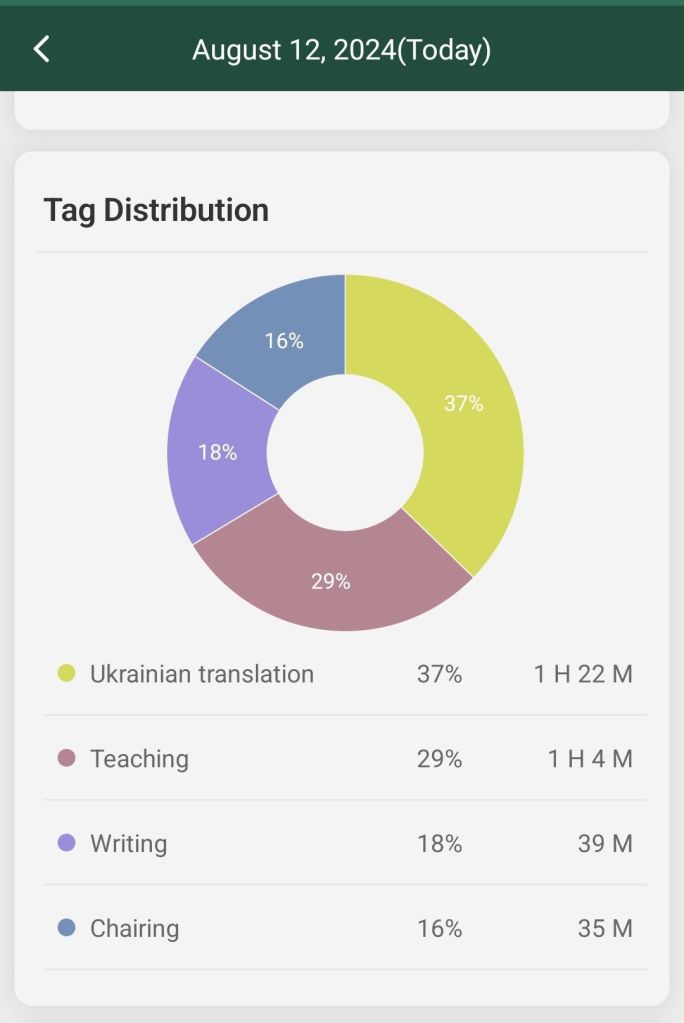Click the 35 M duration value

click(x=605, y=929)
